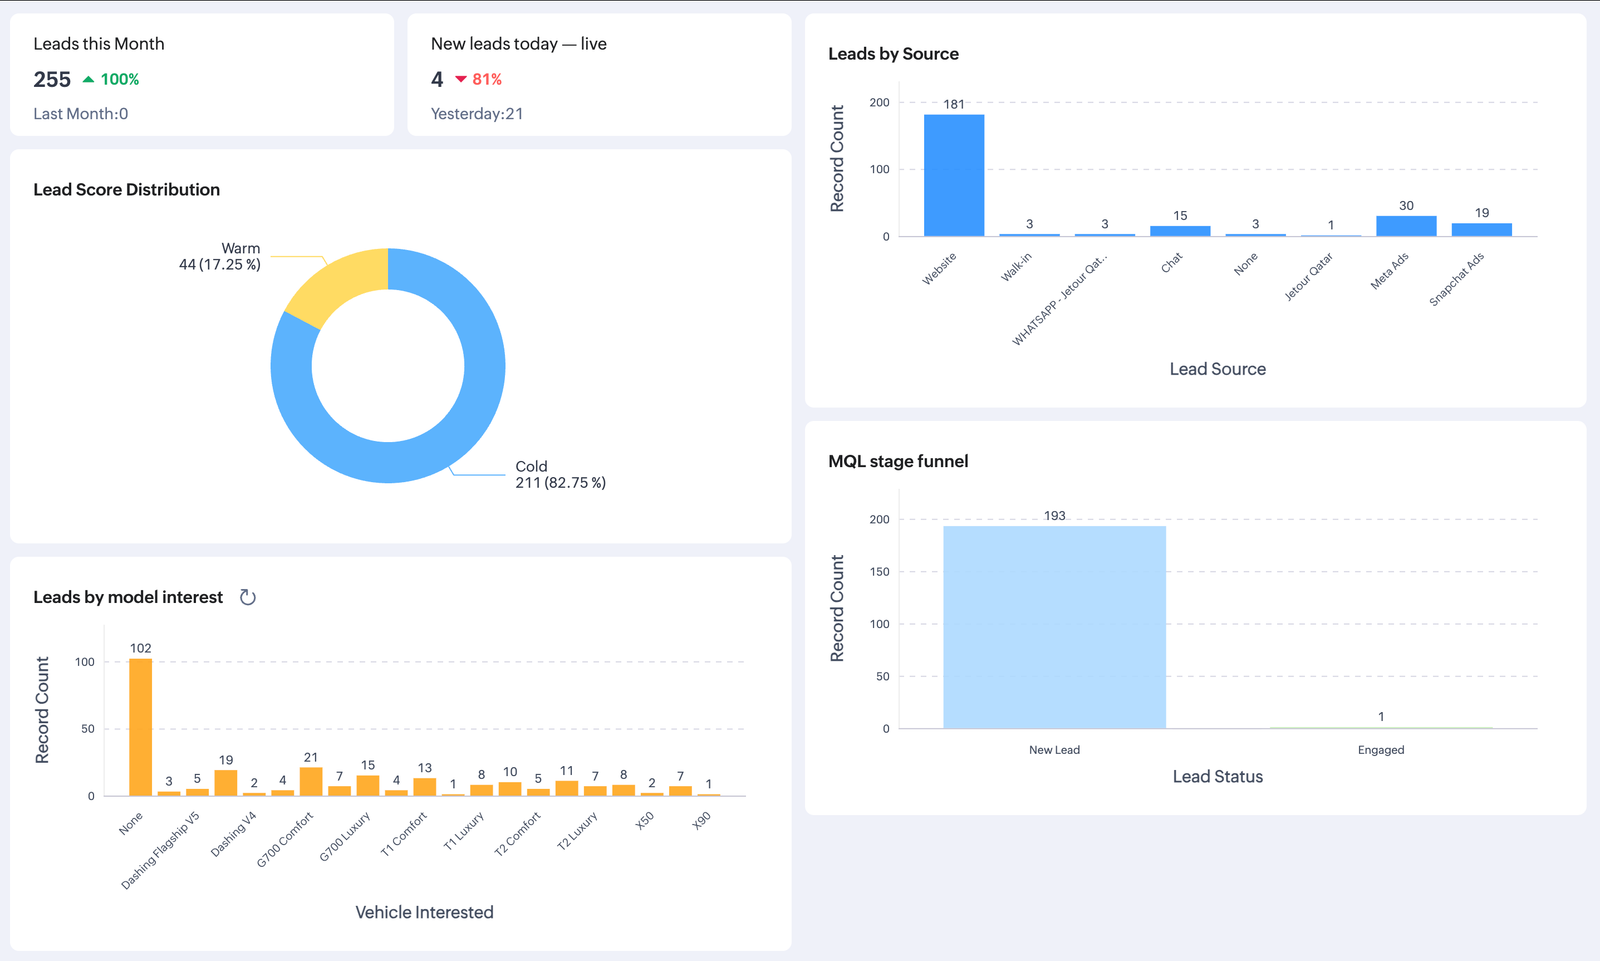
Task: Click 'Lead Score Distribution' heading
Action: [x=127, y=190]
